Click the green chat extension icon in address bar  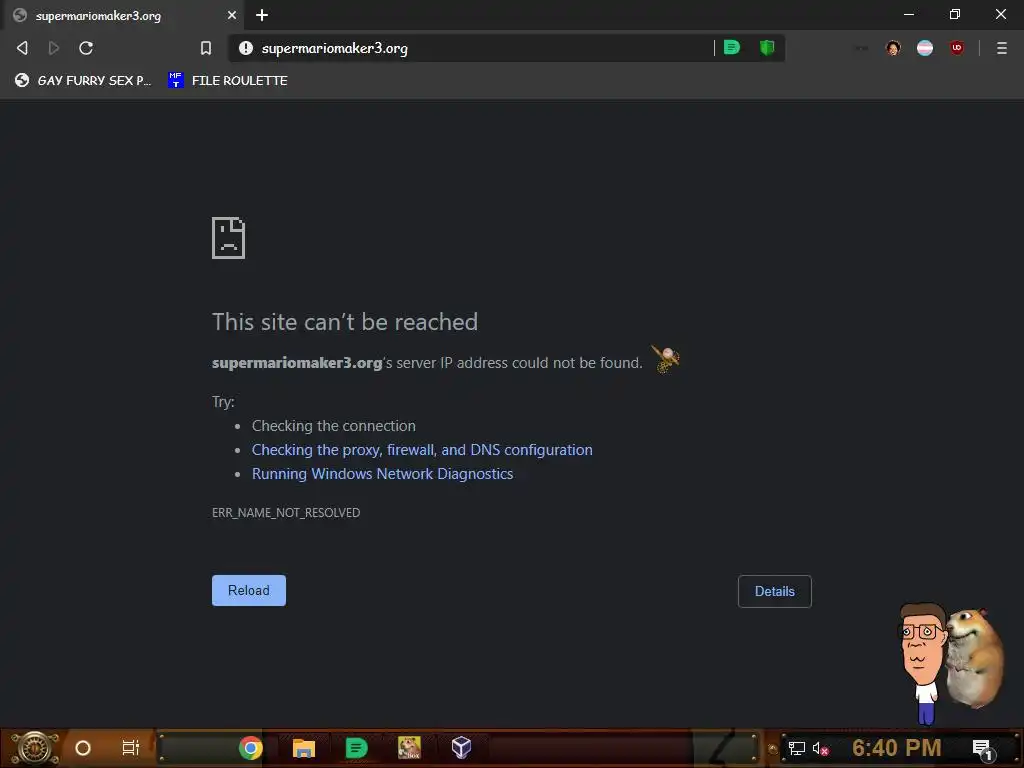[x=732, y=47]
